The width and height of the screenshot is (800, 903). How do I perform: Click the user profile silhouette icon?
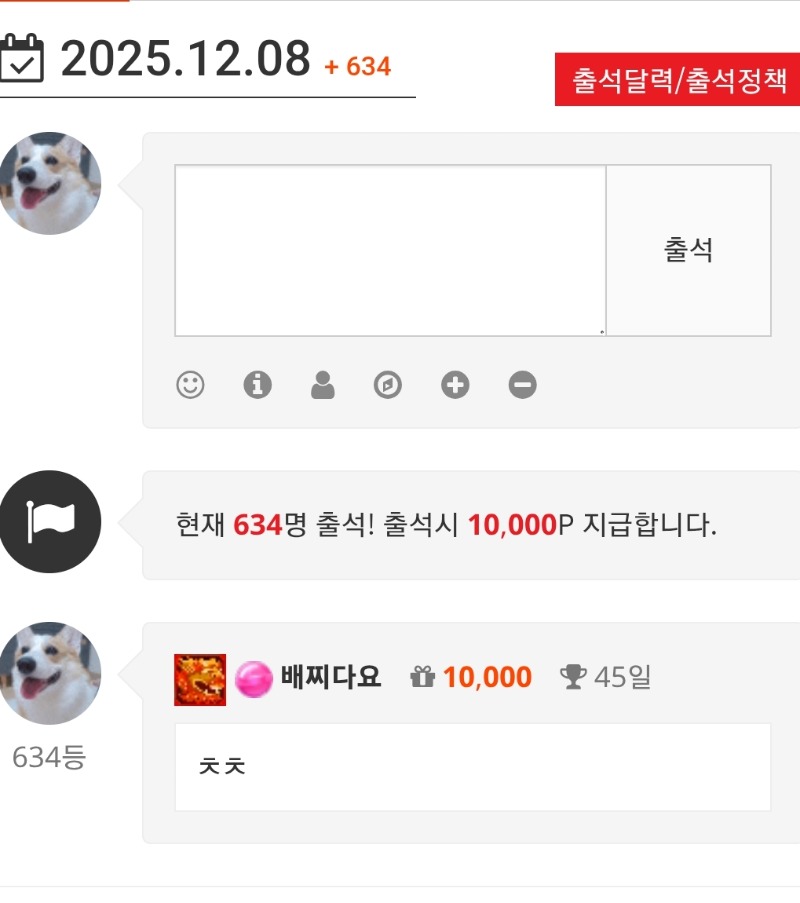pos(323,385)
